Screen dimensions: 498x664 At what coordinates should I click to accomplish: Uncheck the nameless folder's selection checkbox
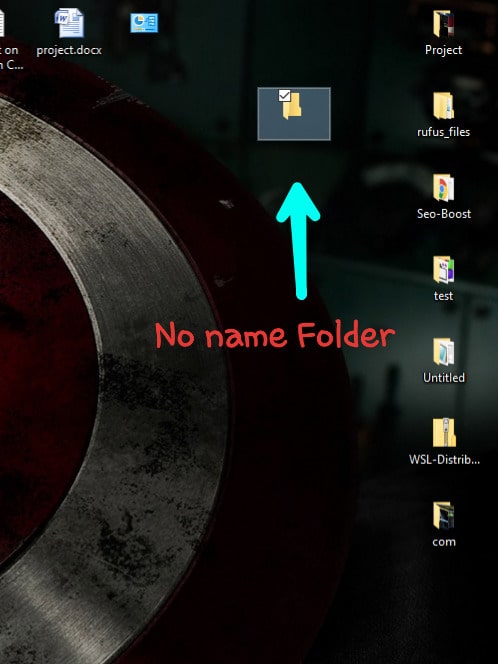(285, 96)
